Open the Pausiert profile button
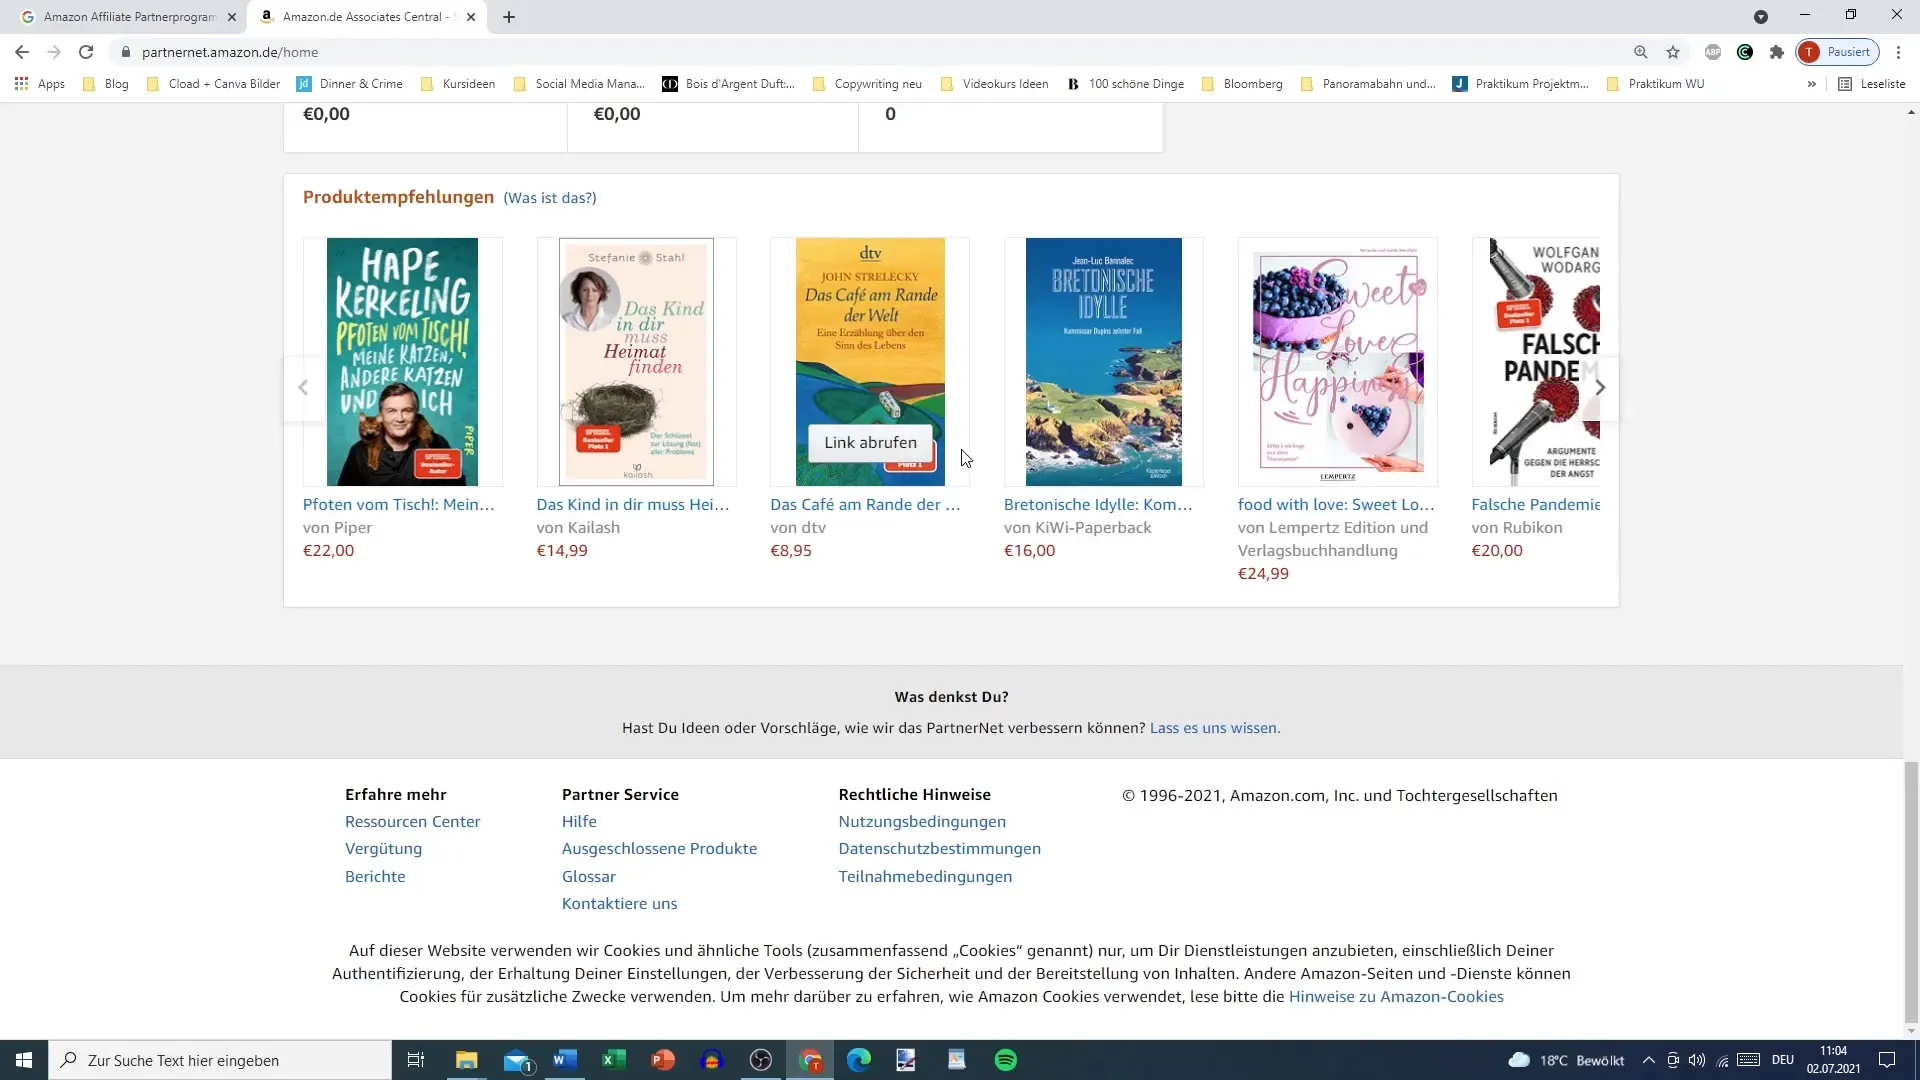This screenshot has width=1920, height=1080. click(1838, 52)
